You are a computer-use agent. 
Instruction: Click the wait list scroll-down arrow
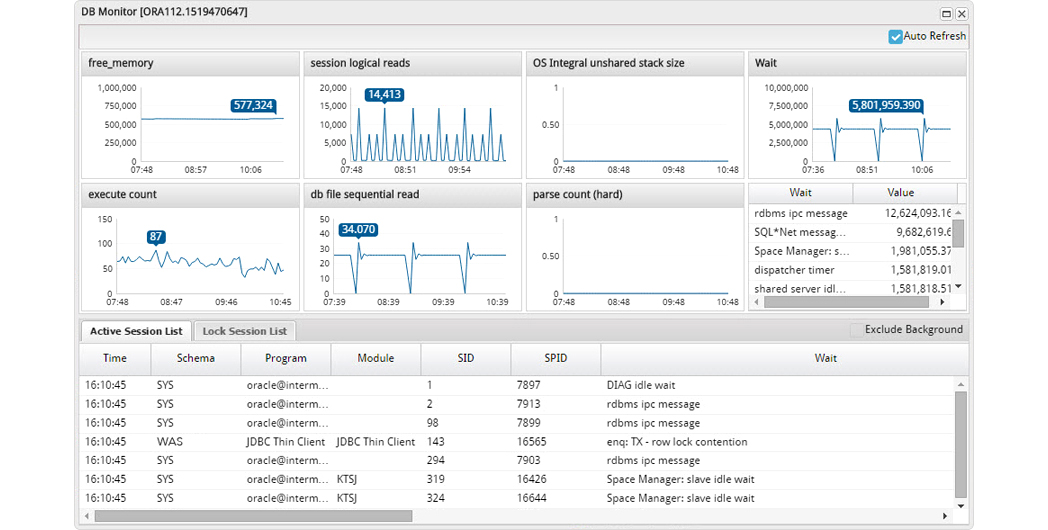coord(958,287)
